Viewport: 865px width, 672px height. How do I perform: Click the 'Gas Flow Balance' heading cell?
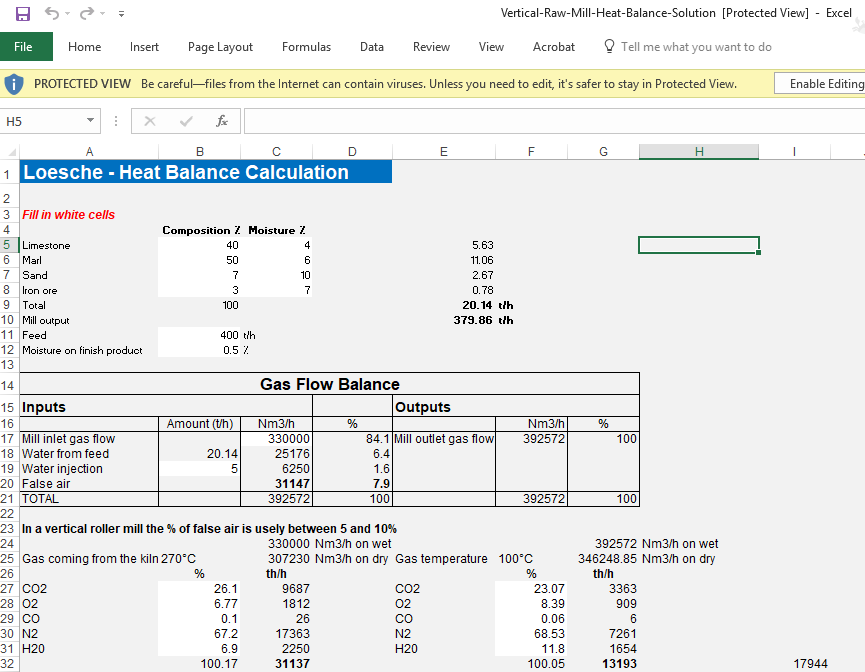[330, 384]
